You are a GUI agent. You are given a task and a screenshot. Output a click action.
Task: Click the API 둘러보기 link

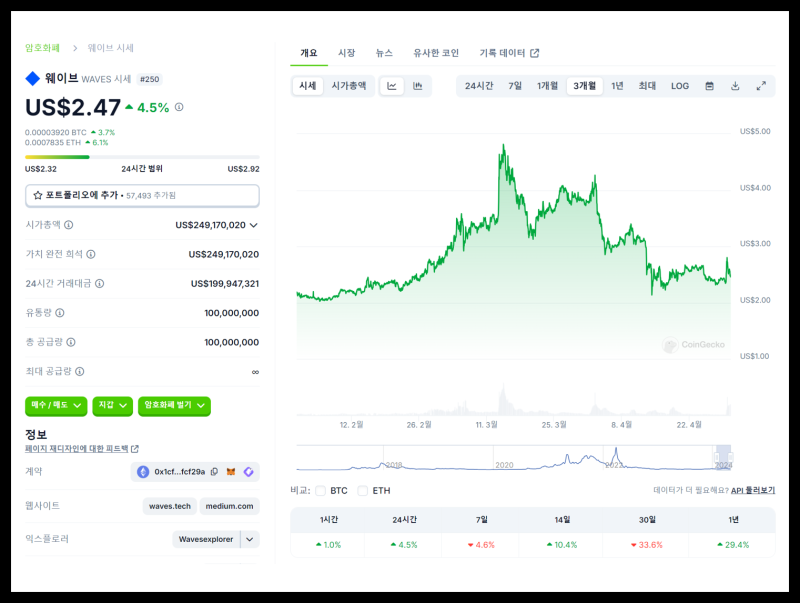tap(752, 491)
